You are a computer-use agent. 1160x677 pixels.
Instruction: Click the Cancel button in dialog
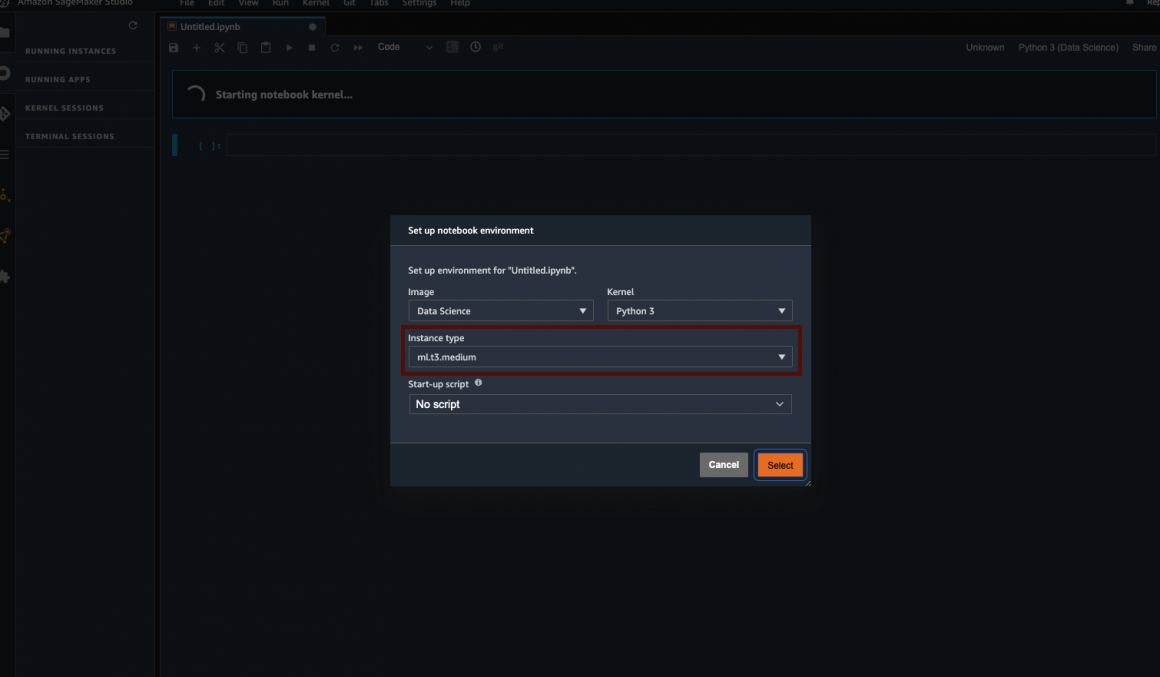[723, 465]
